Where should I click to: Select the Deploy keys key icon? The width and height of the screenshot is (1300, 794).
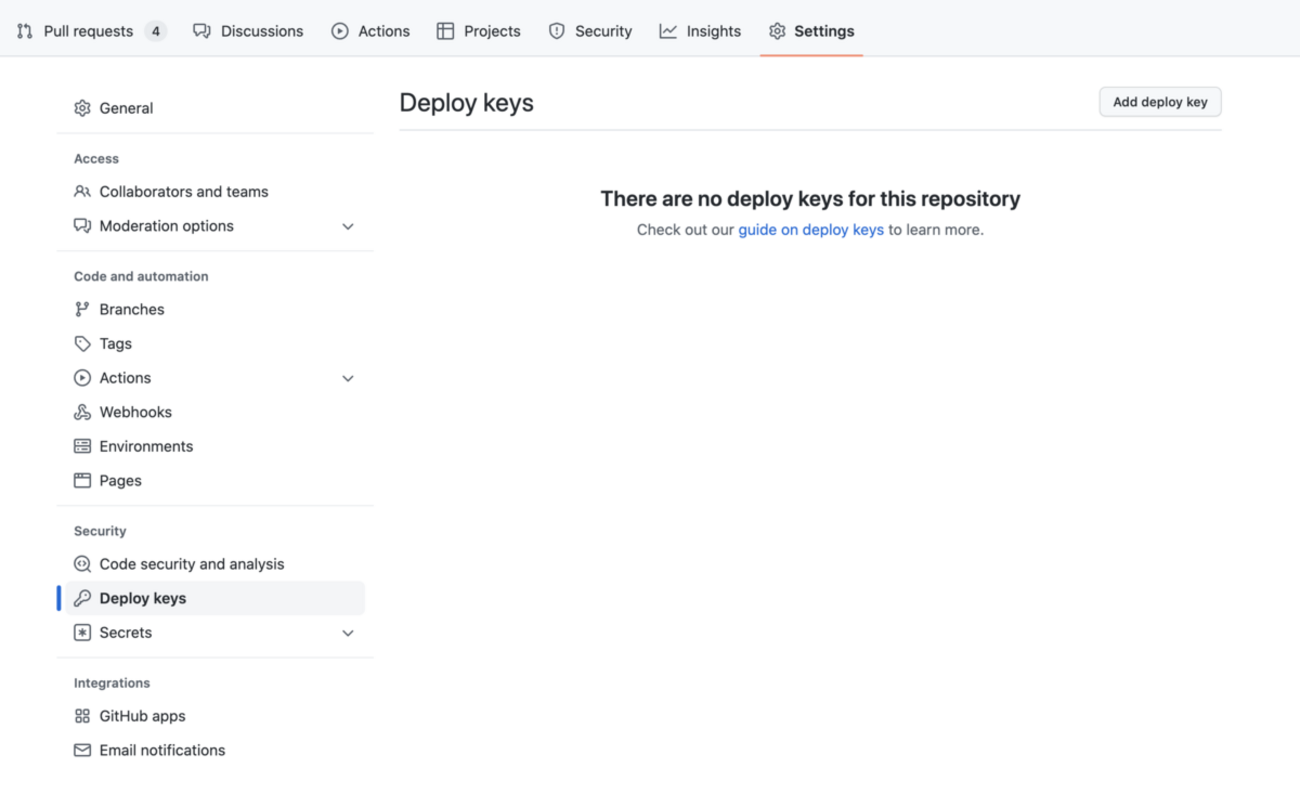[82, 597]
